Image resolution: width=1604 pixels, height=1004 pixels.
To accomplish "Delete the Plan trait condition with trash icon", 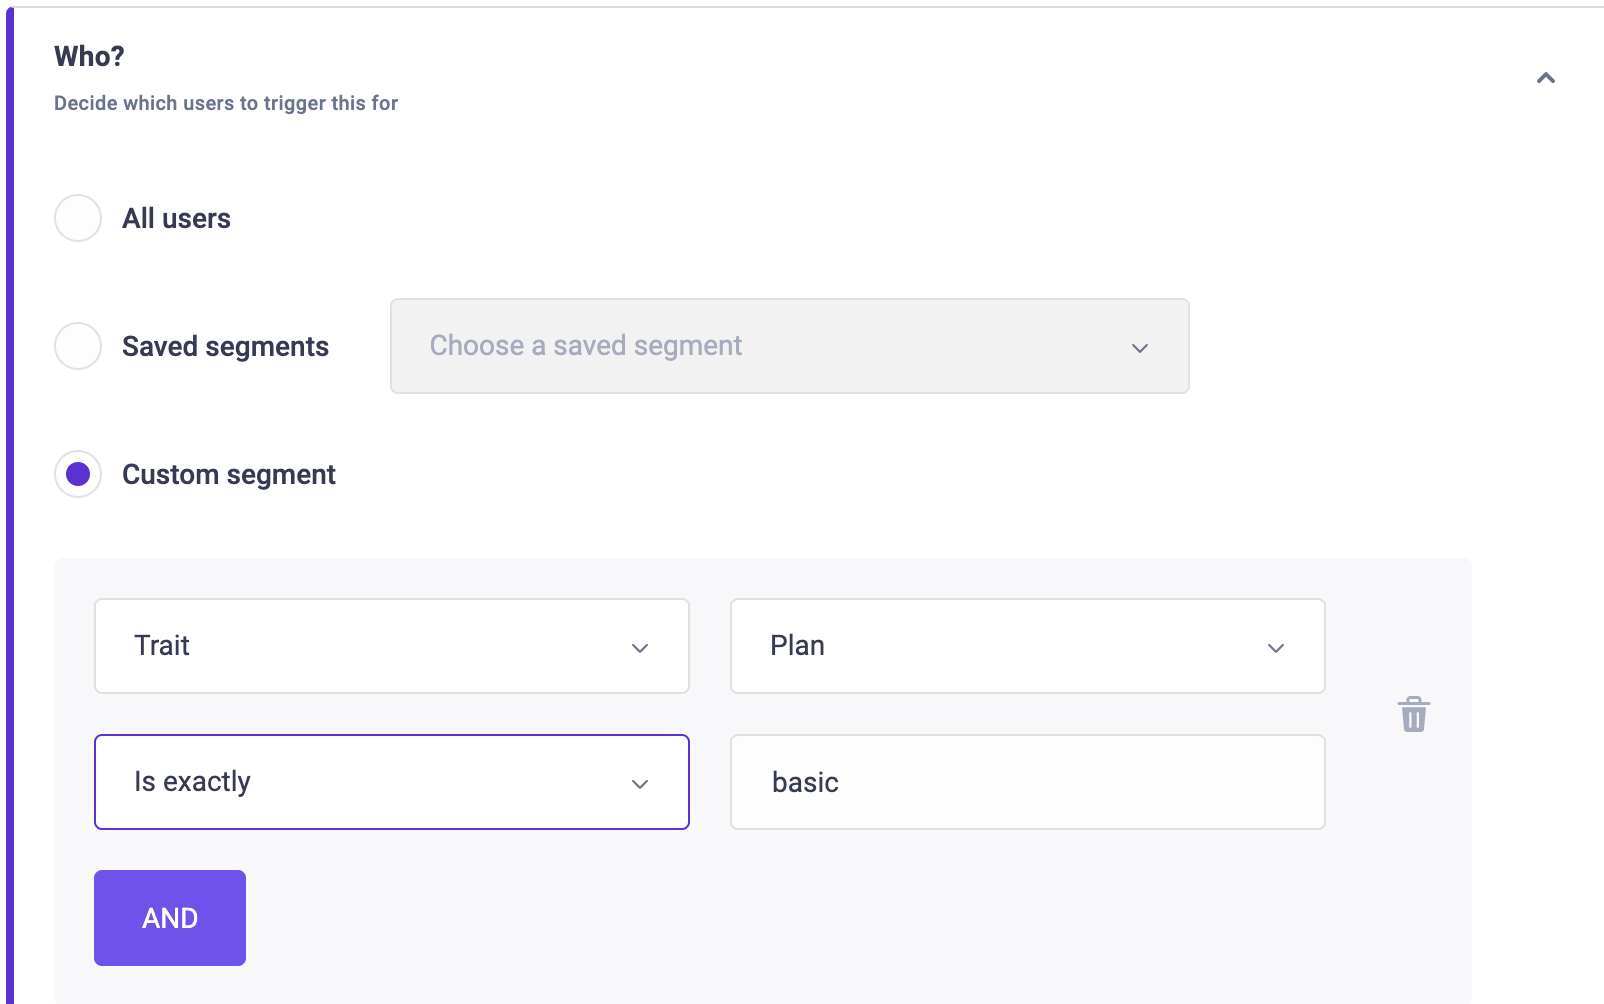I will pos(1413,714).
